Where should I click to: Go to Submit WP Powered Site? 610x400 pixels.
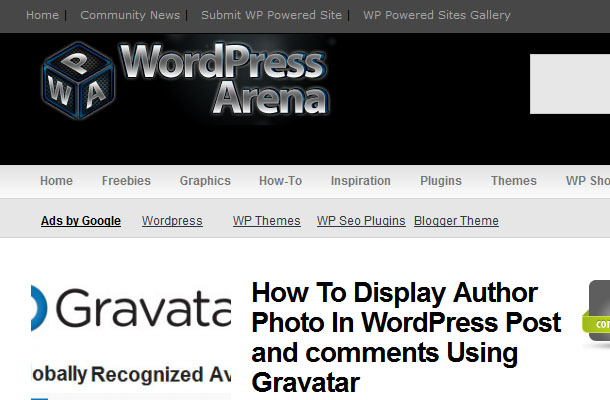pos(271,15)
